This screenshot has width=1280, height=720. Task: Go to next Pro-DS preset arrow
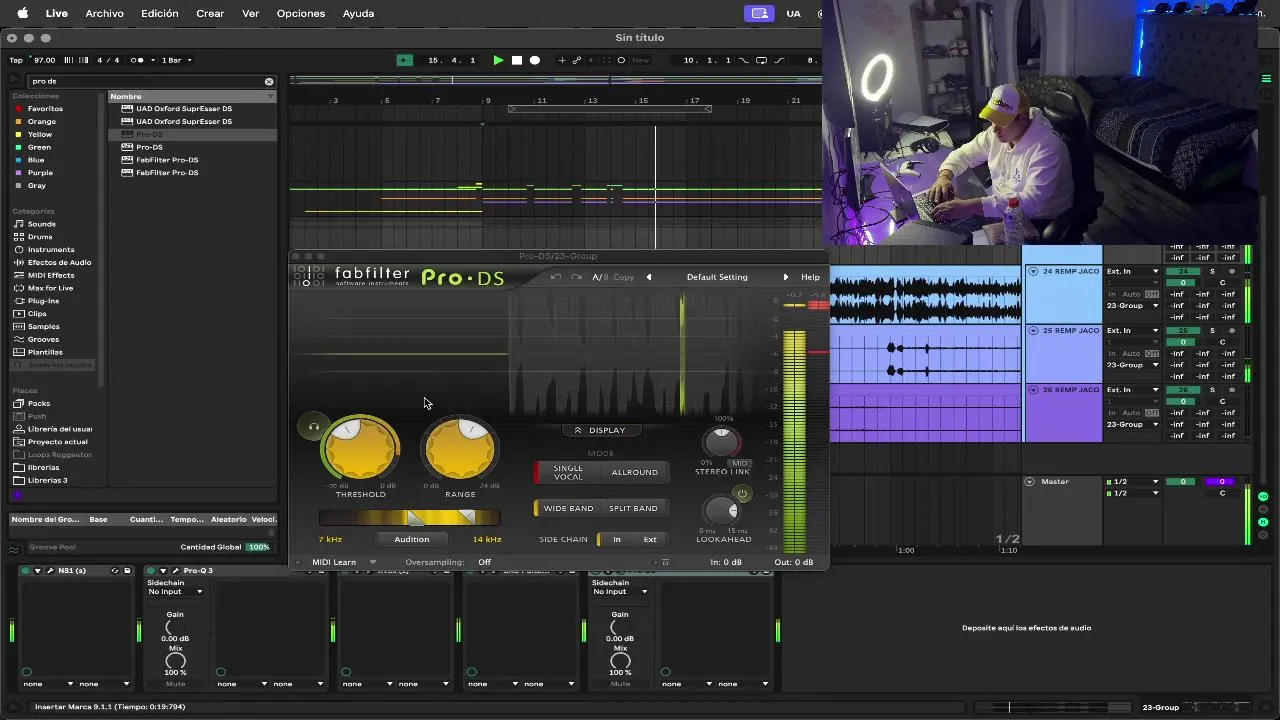[785, 277]
